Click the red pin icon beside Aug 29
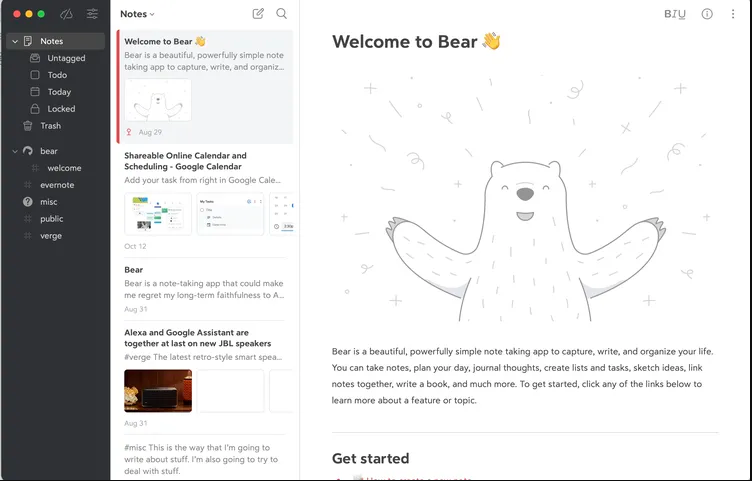Viewport: 752px width, 481px height. (129, 132)
